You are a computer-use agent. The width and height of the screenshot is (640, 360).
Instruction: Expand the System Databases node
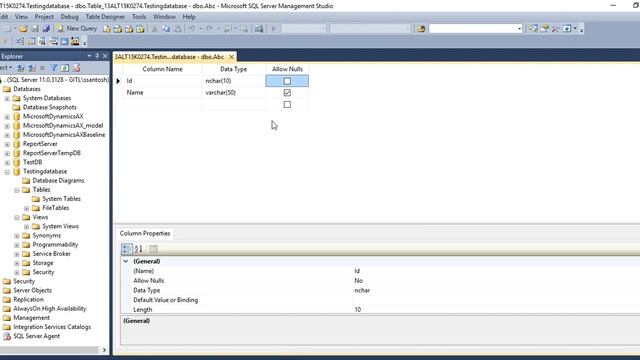(7, 98)
